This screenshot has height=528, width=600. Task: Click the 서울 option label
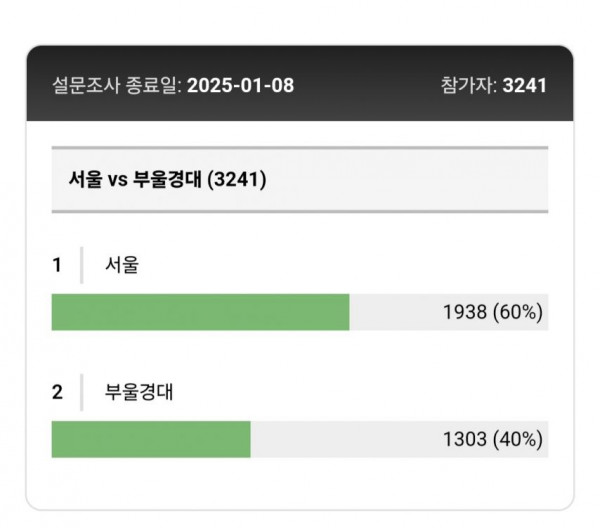(x=122, y=265)
